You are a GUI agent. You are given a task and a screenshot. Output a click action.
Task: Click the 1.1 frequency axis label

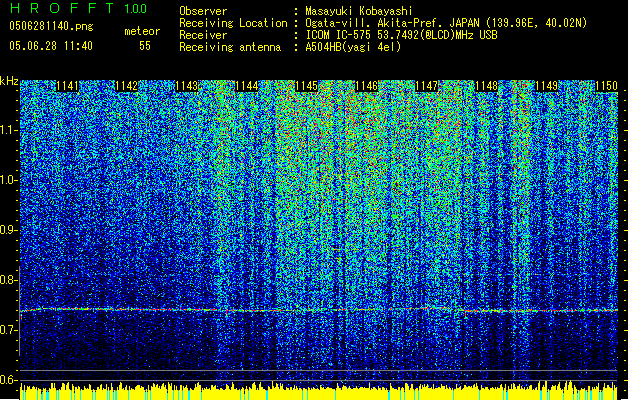tap(8, 130)
